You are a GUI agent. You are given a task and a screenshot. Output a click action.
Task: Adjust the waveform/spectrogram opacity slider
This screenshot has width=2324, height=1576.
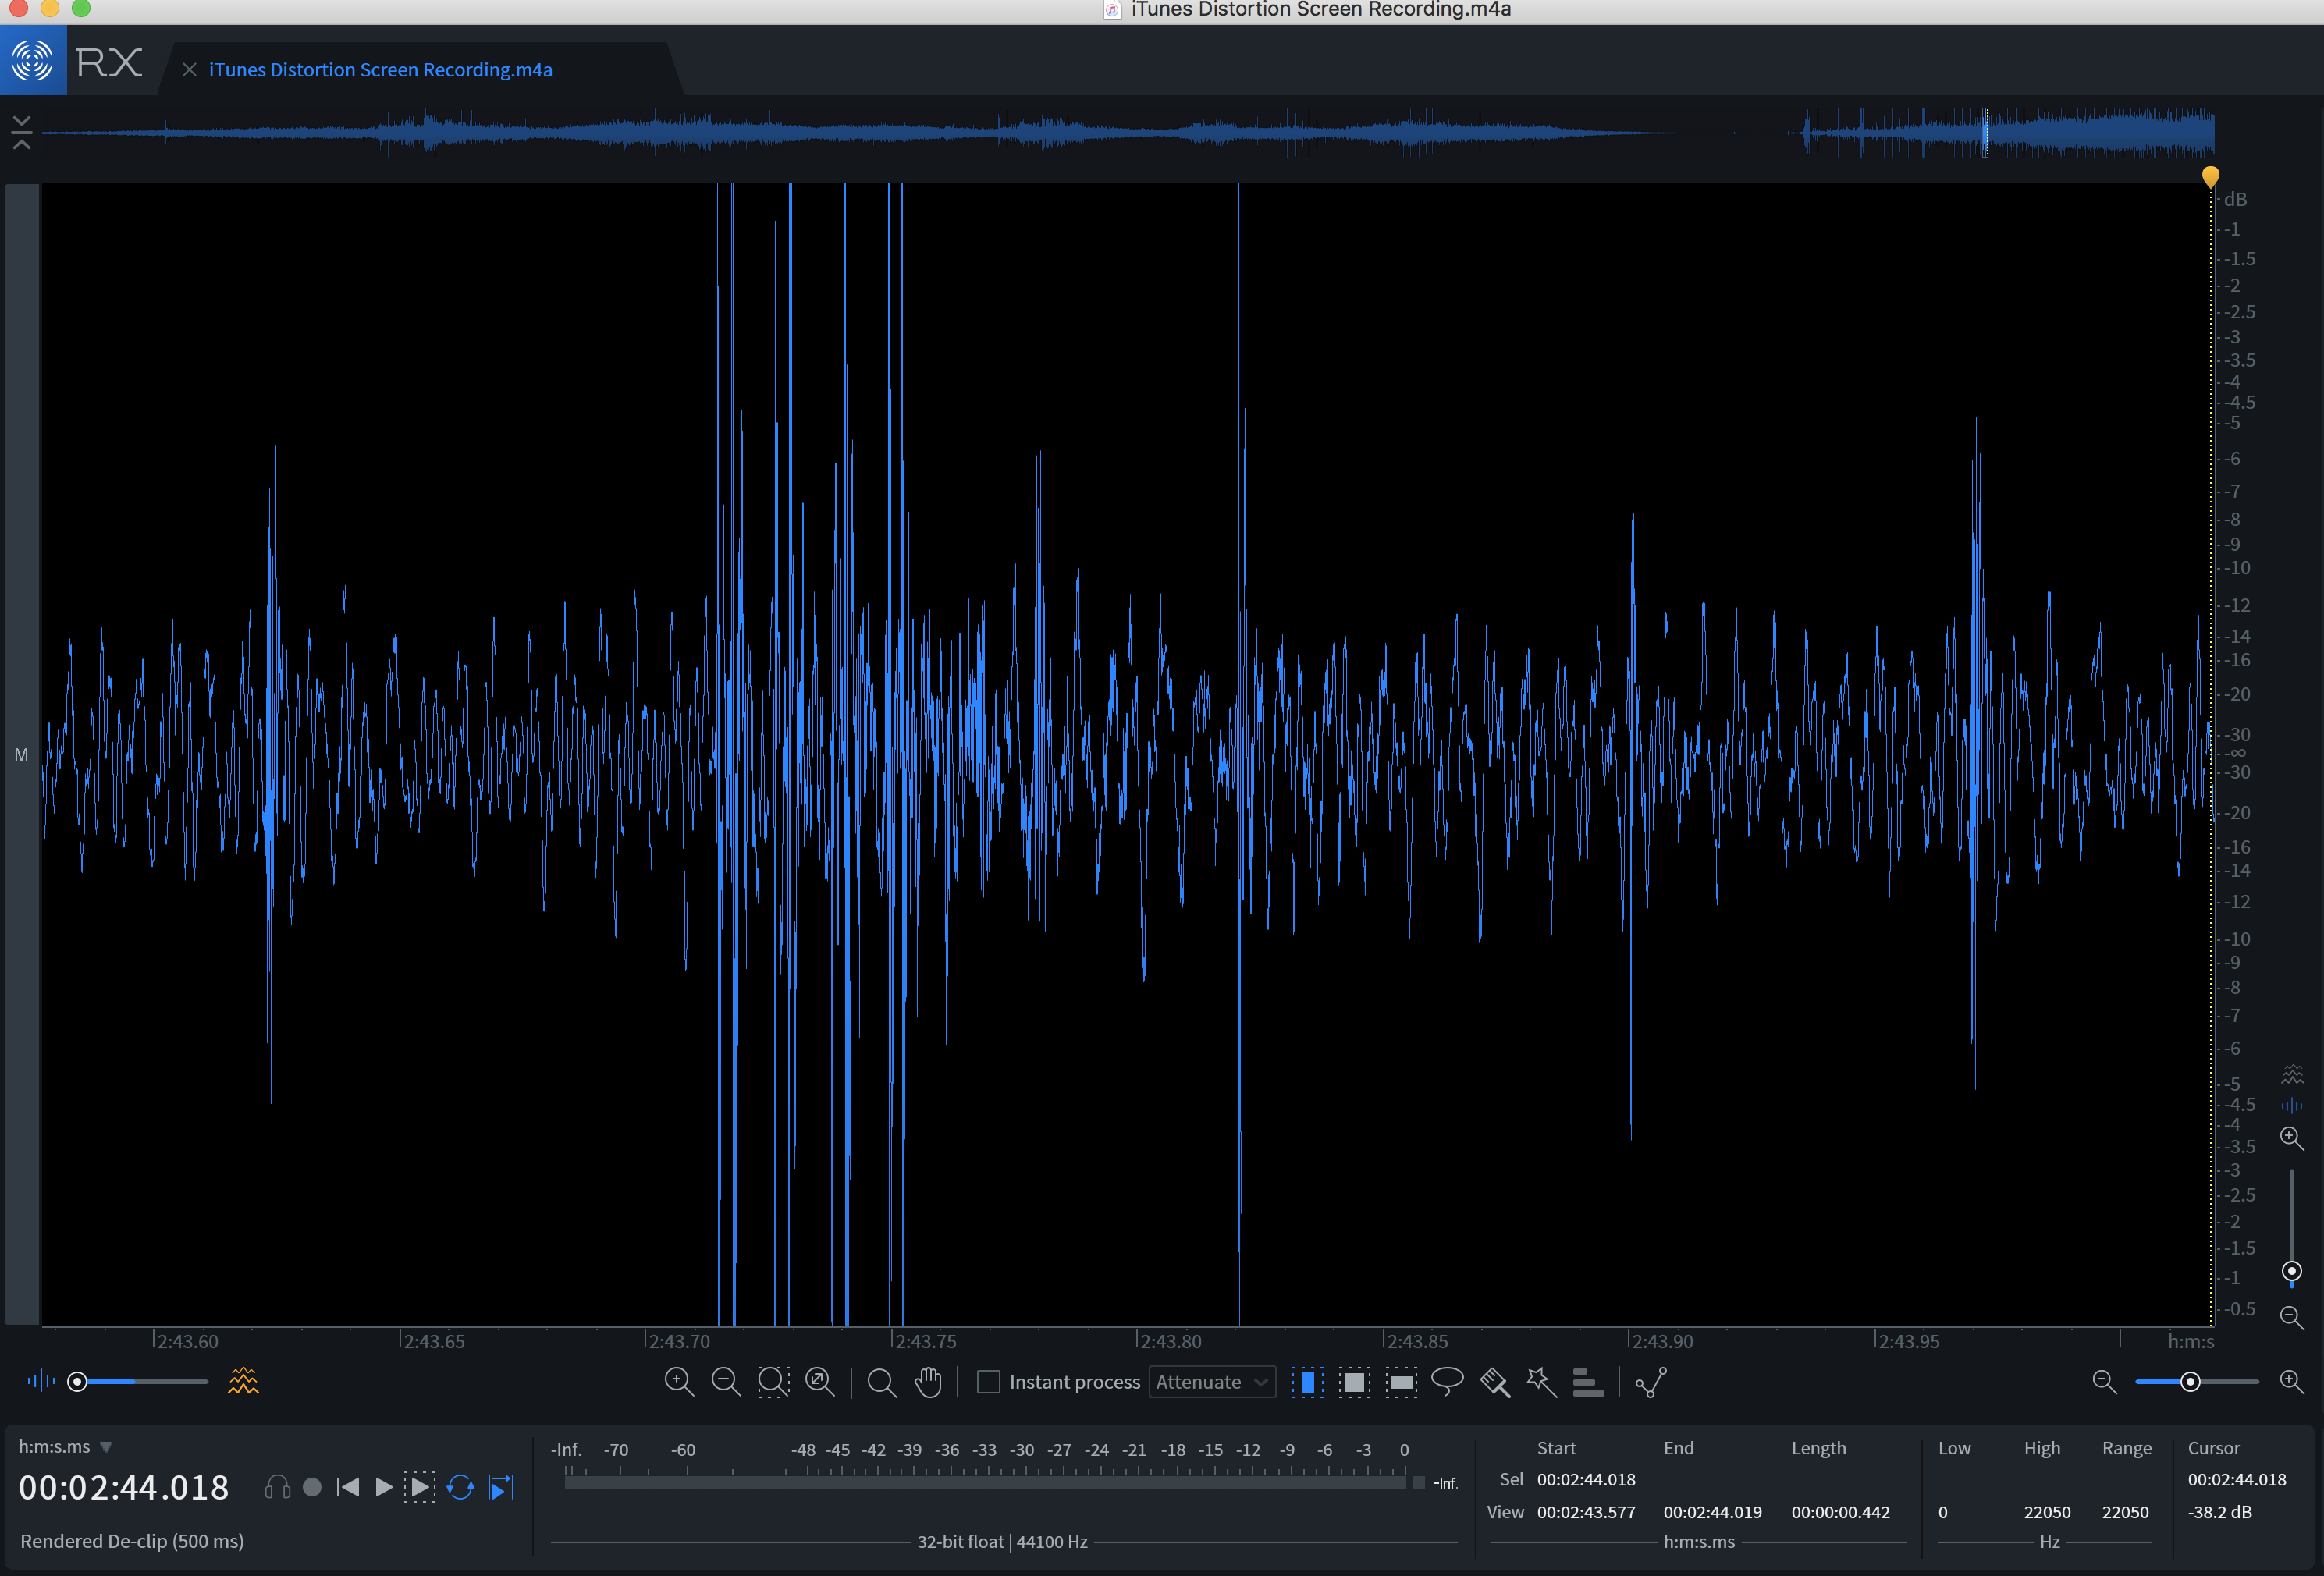(x=78, y=1381)
